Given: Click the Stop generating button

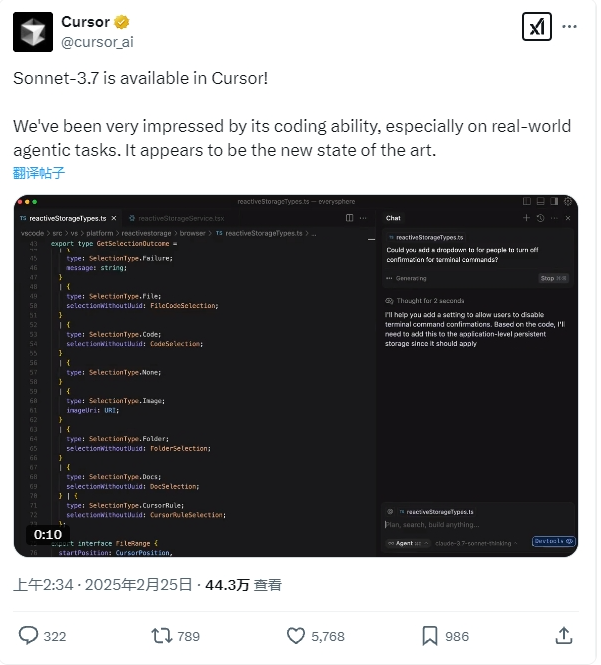Looking at the screenshot, I should click(x=553, y=278).
